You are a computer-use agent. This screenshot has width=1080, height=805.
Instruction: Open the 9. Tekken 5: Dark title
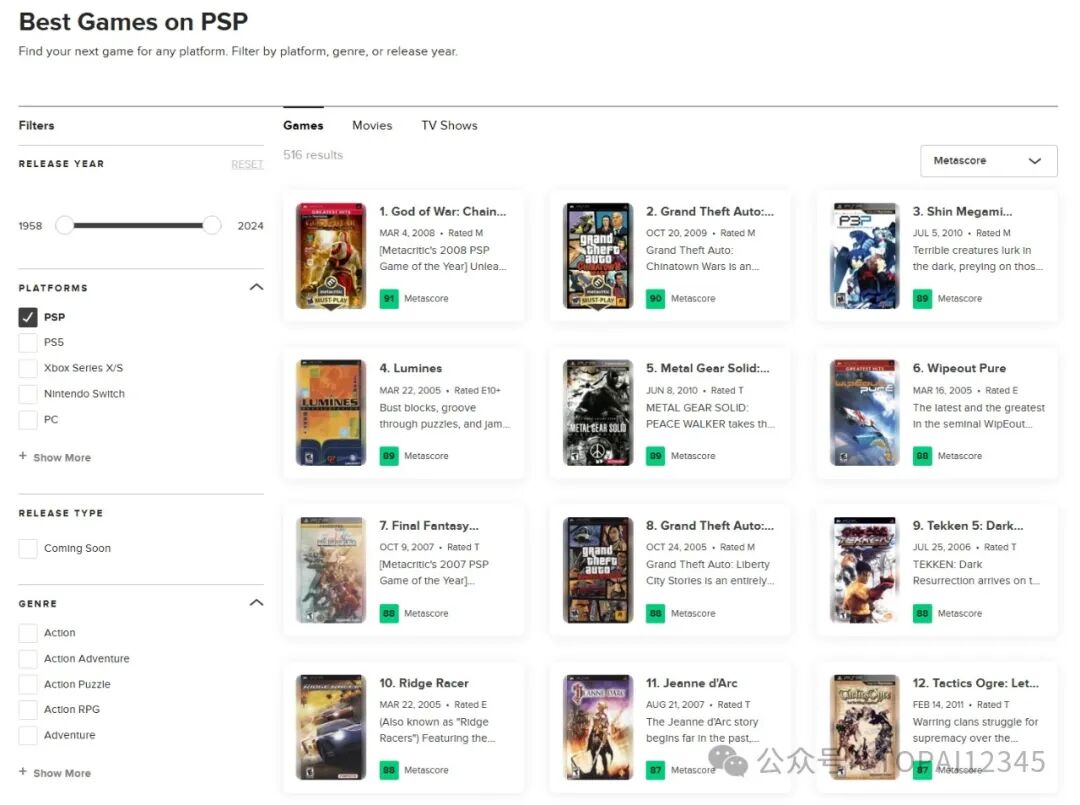(x=968, y=525)
